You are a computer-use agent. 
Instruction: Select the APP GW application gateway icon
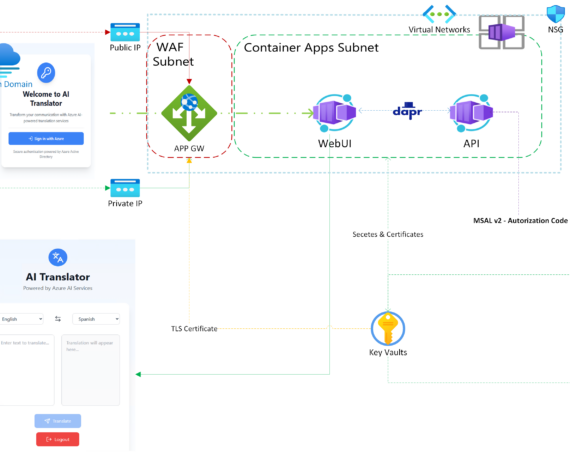(x=189, y=113)
